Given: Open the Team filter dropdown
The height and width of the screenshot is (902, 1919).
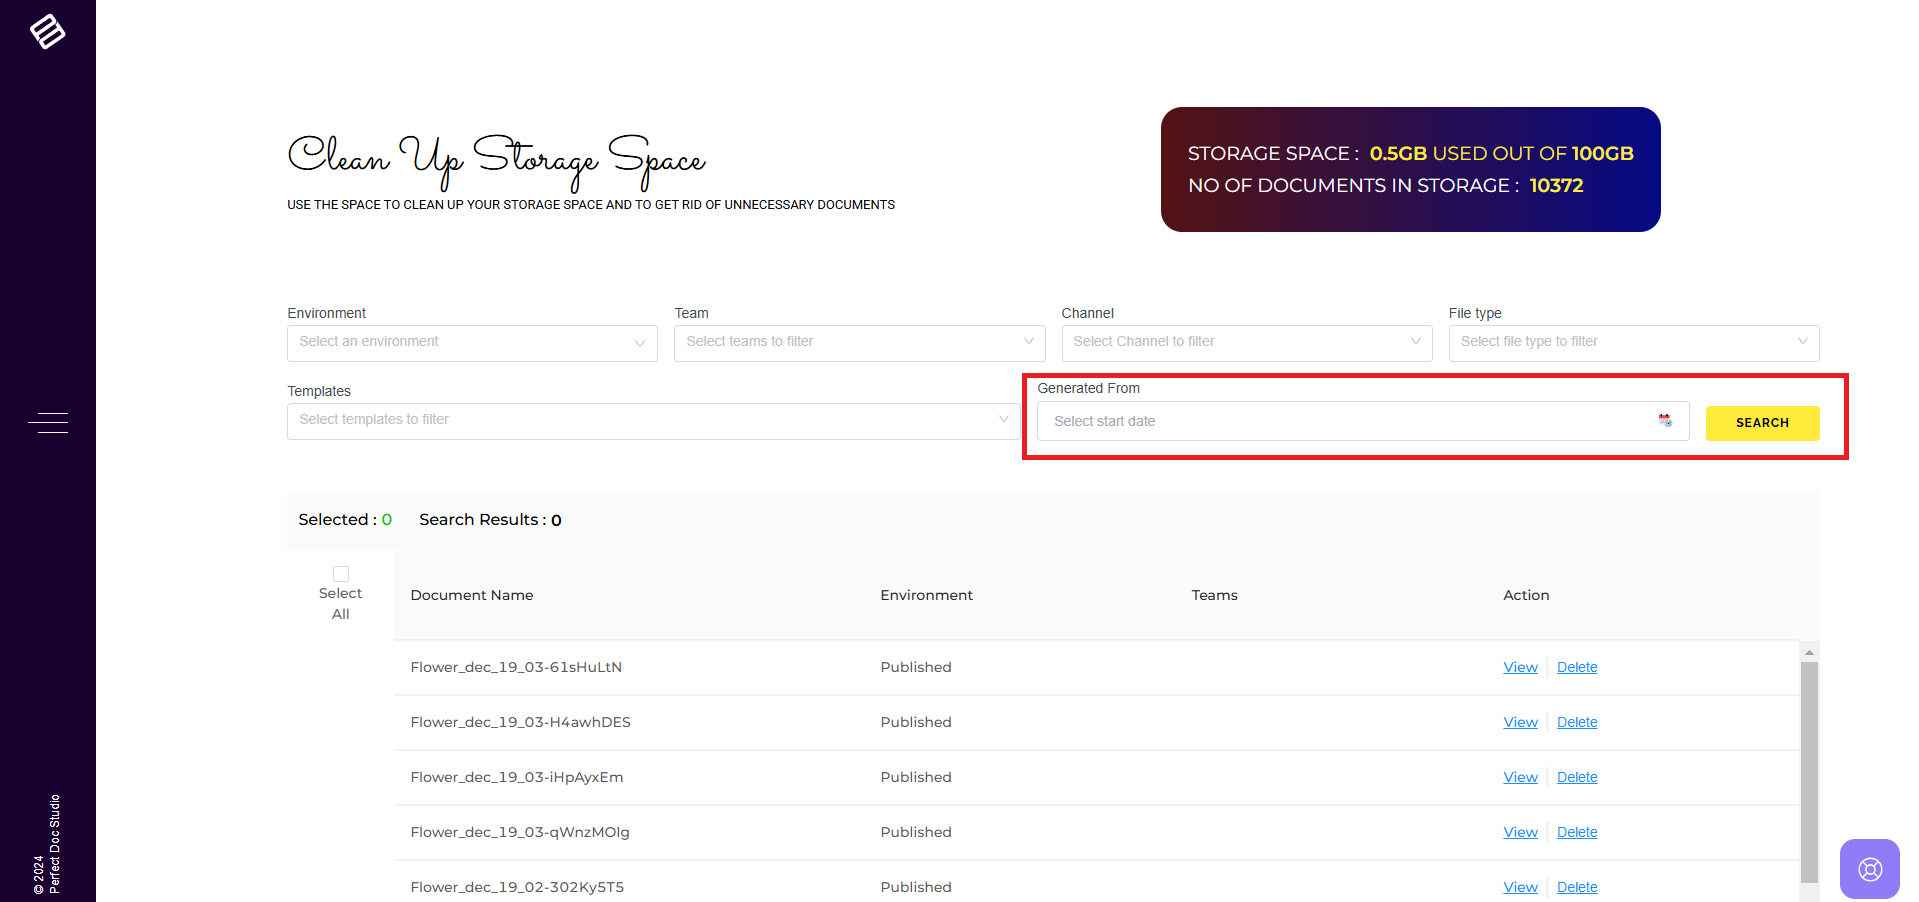Looking at the screenshot, I should (859, 343).
